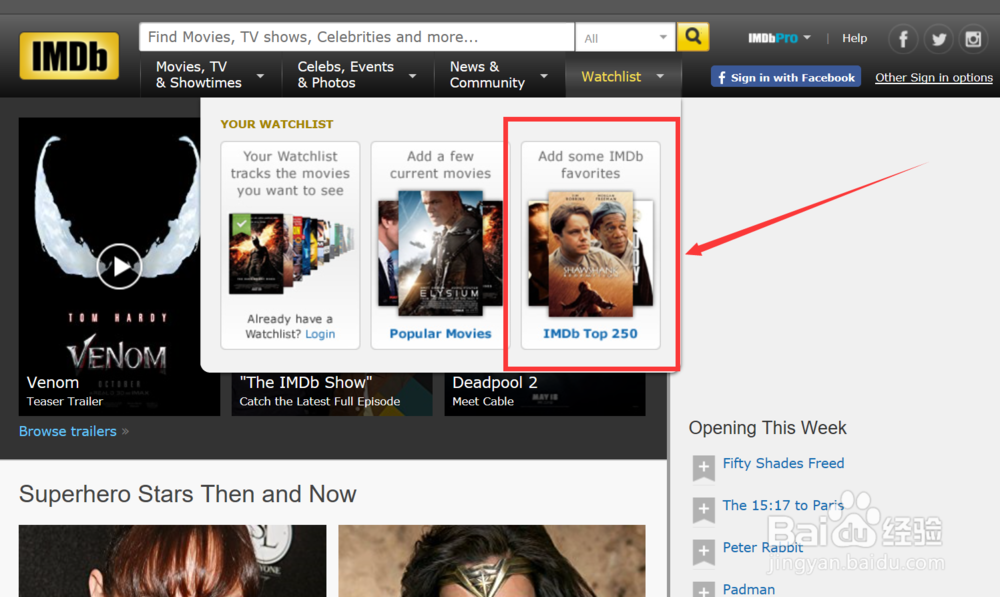The height and width of the screenshot is (597, 1000).
Task: Expand News & Community arrow
Action: [544, 76]
